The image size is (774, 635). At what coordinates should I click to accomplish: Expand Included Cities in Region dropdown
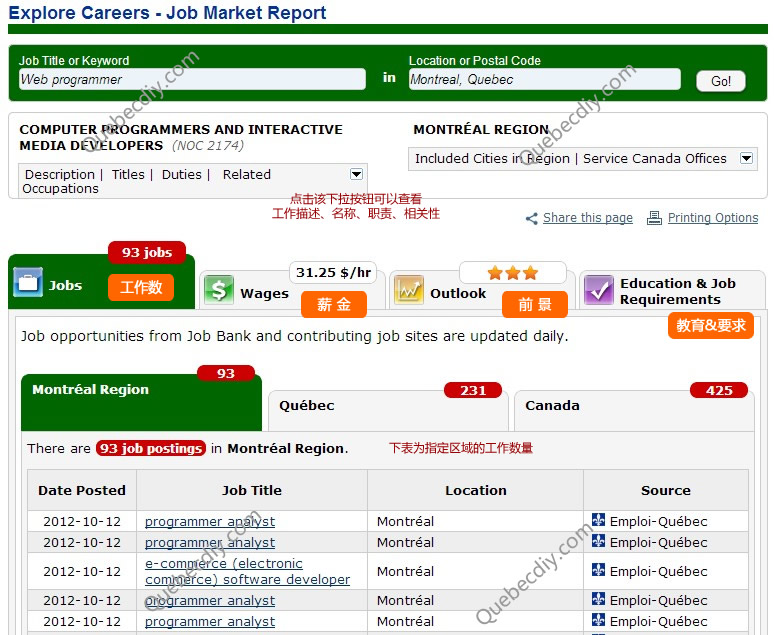click(x=746, y=158)
